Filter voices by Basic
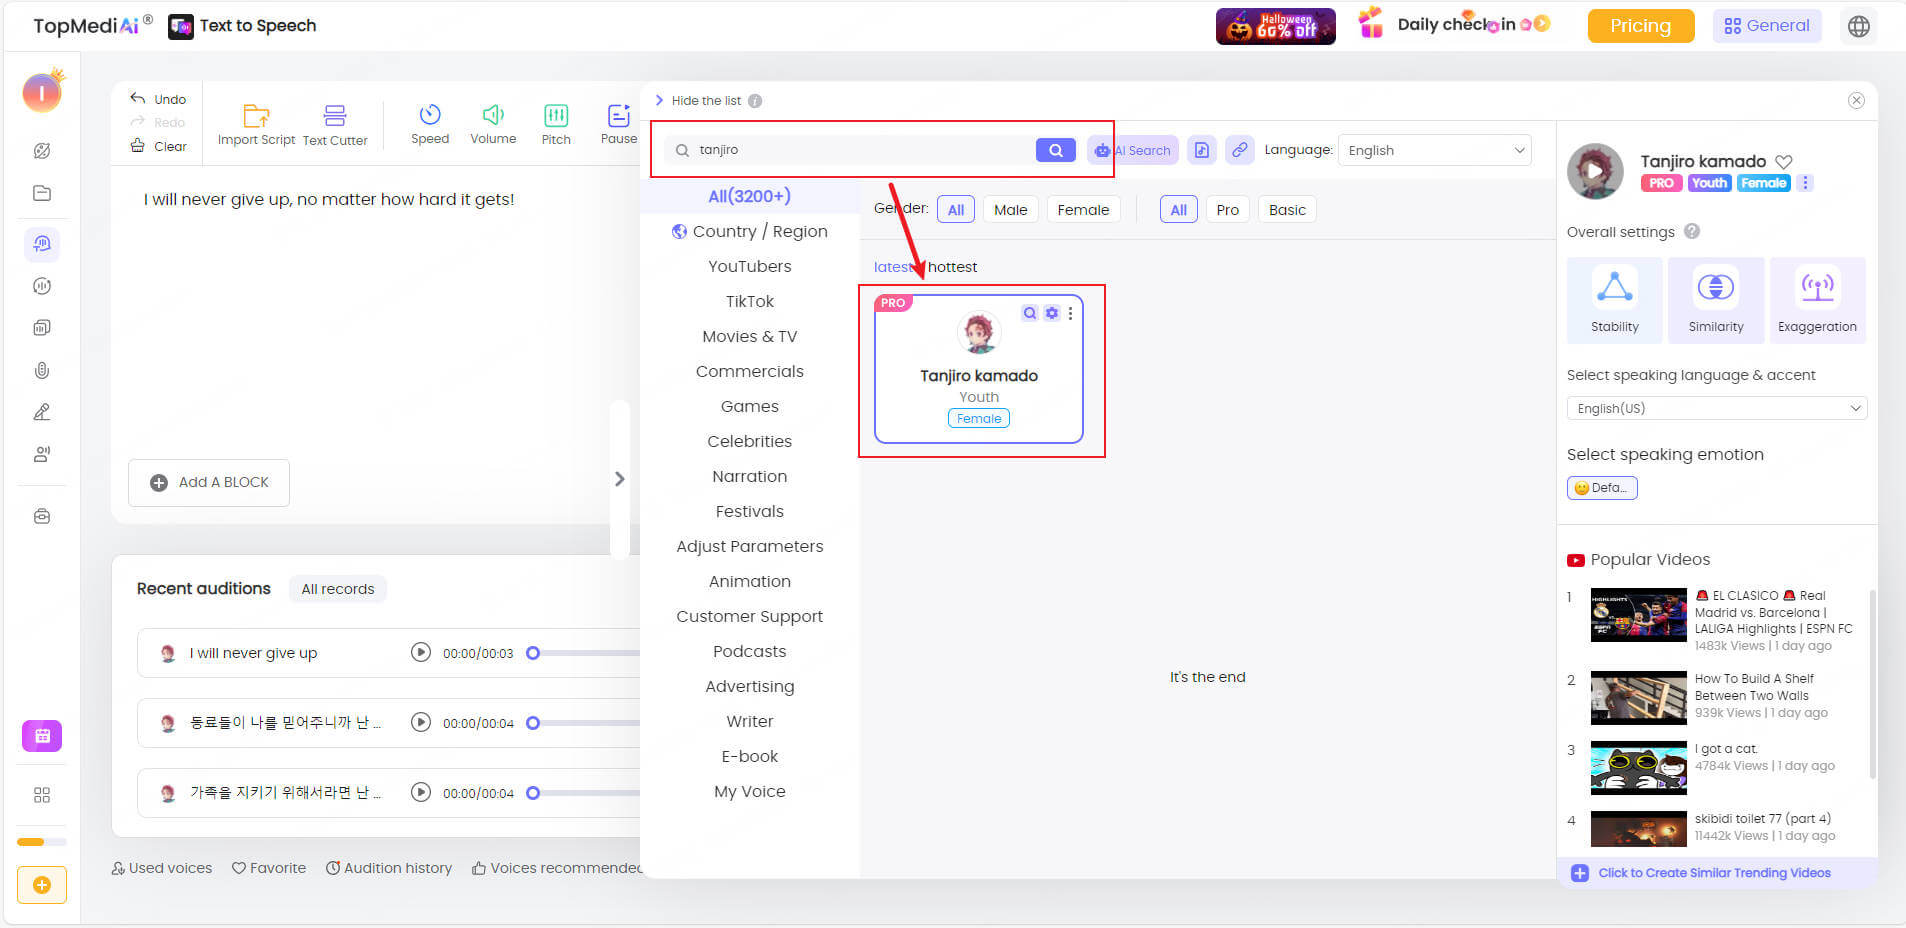1906x928 pixels. [1287, 210]
